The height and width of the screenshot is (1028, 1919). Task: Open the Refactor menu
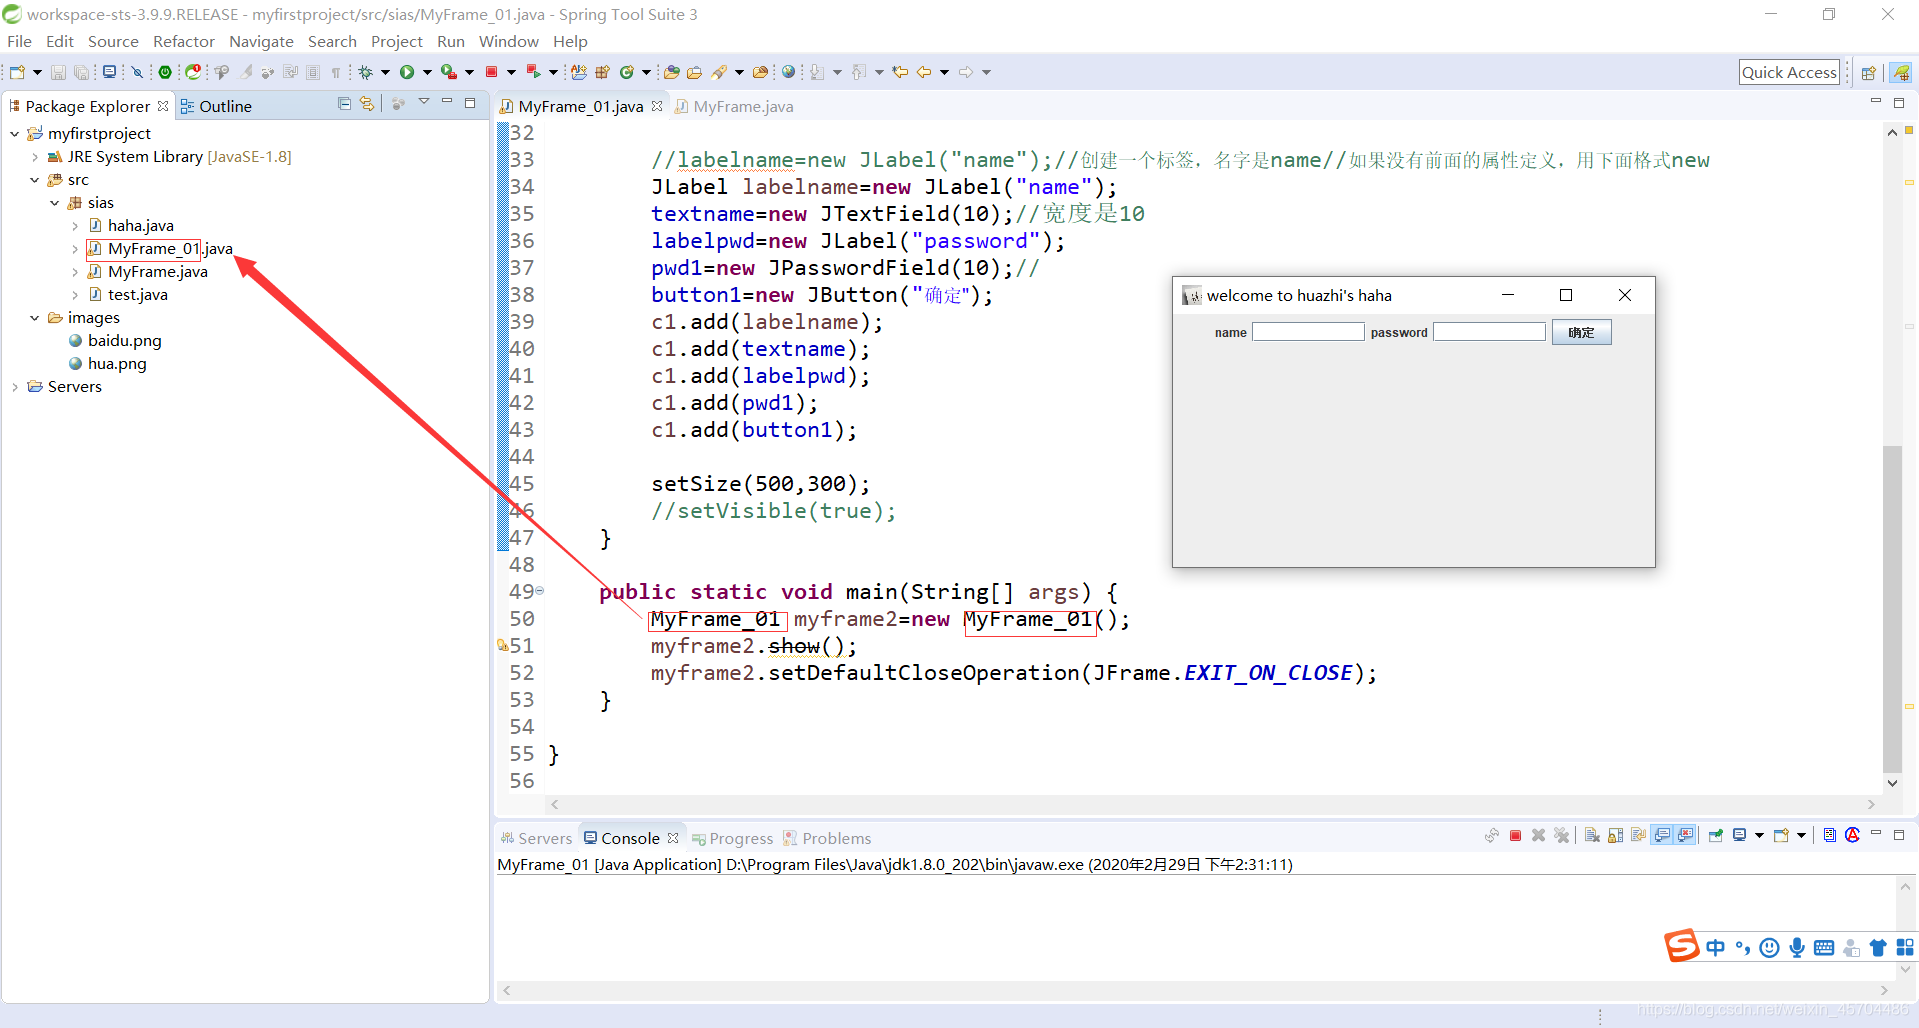[184, 41]
